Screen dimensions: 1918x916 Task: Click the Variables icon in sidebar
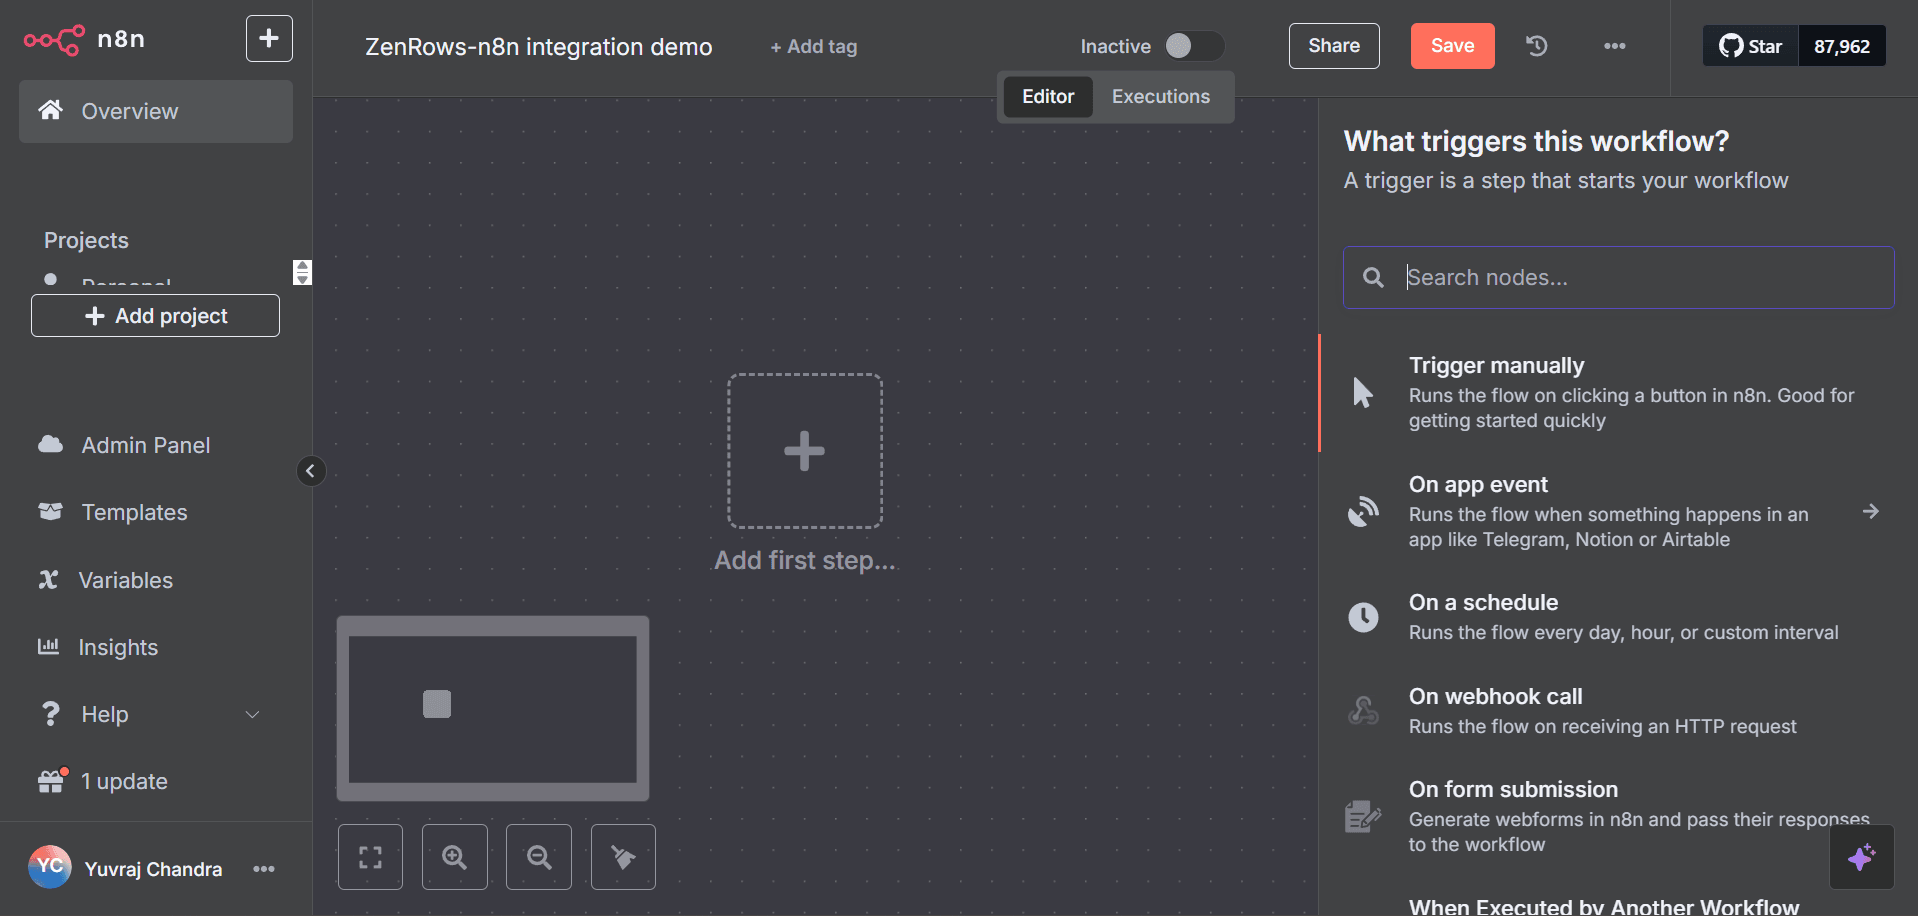click(x=48, y=580)
